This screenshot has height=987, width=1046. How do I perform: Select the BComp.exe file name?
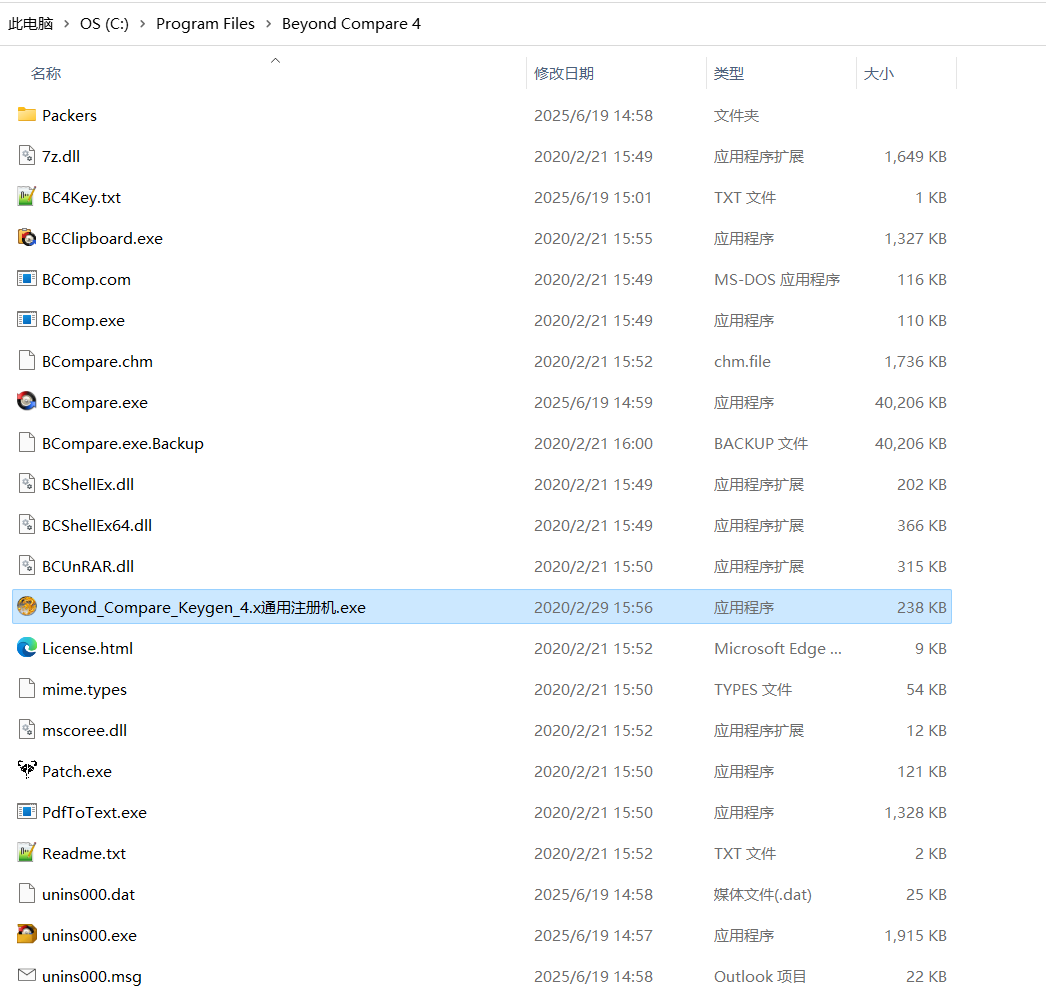[x=83, y=321]
